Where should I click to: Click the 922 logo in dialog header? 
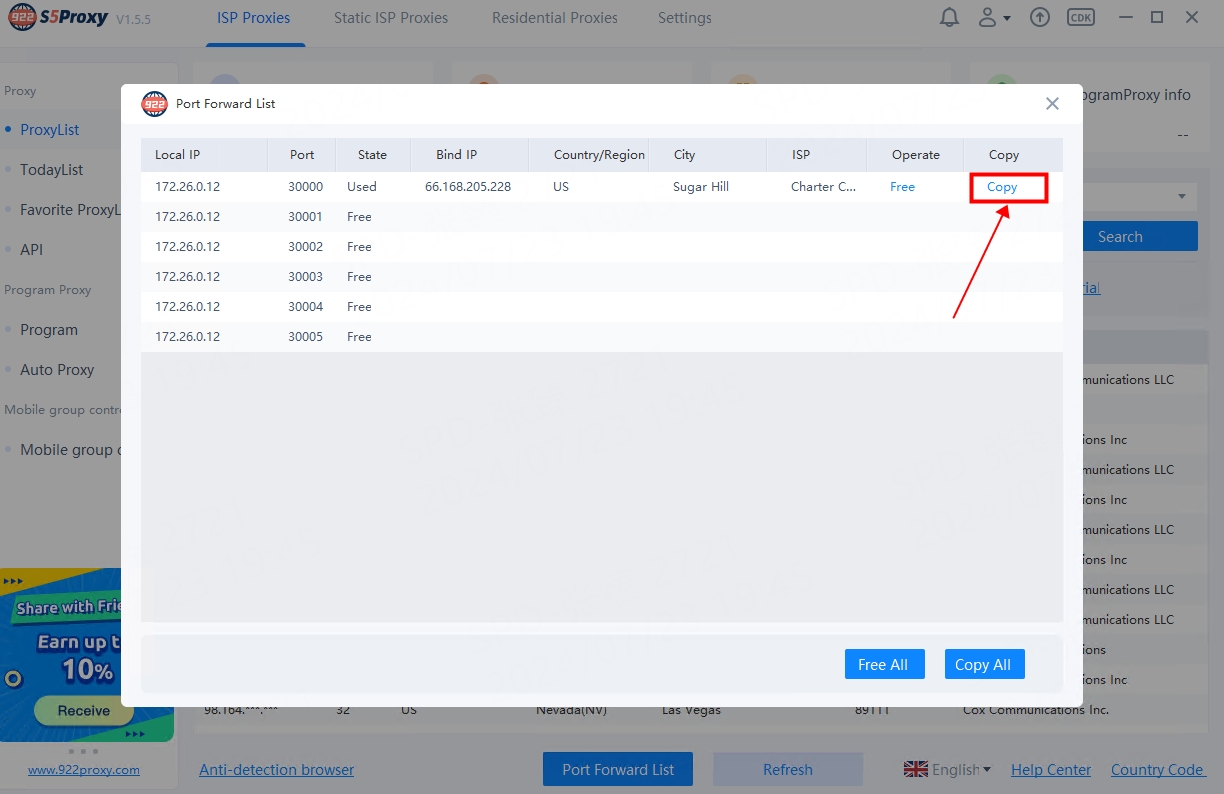click(x=154, y=104)
